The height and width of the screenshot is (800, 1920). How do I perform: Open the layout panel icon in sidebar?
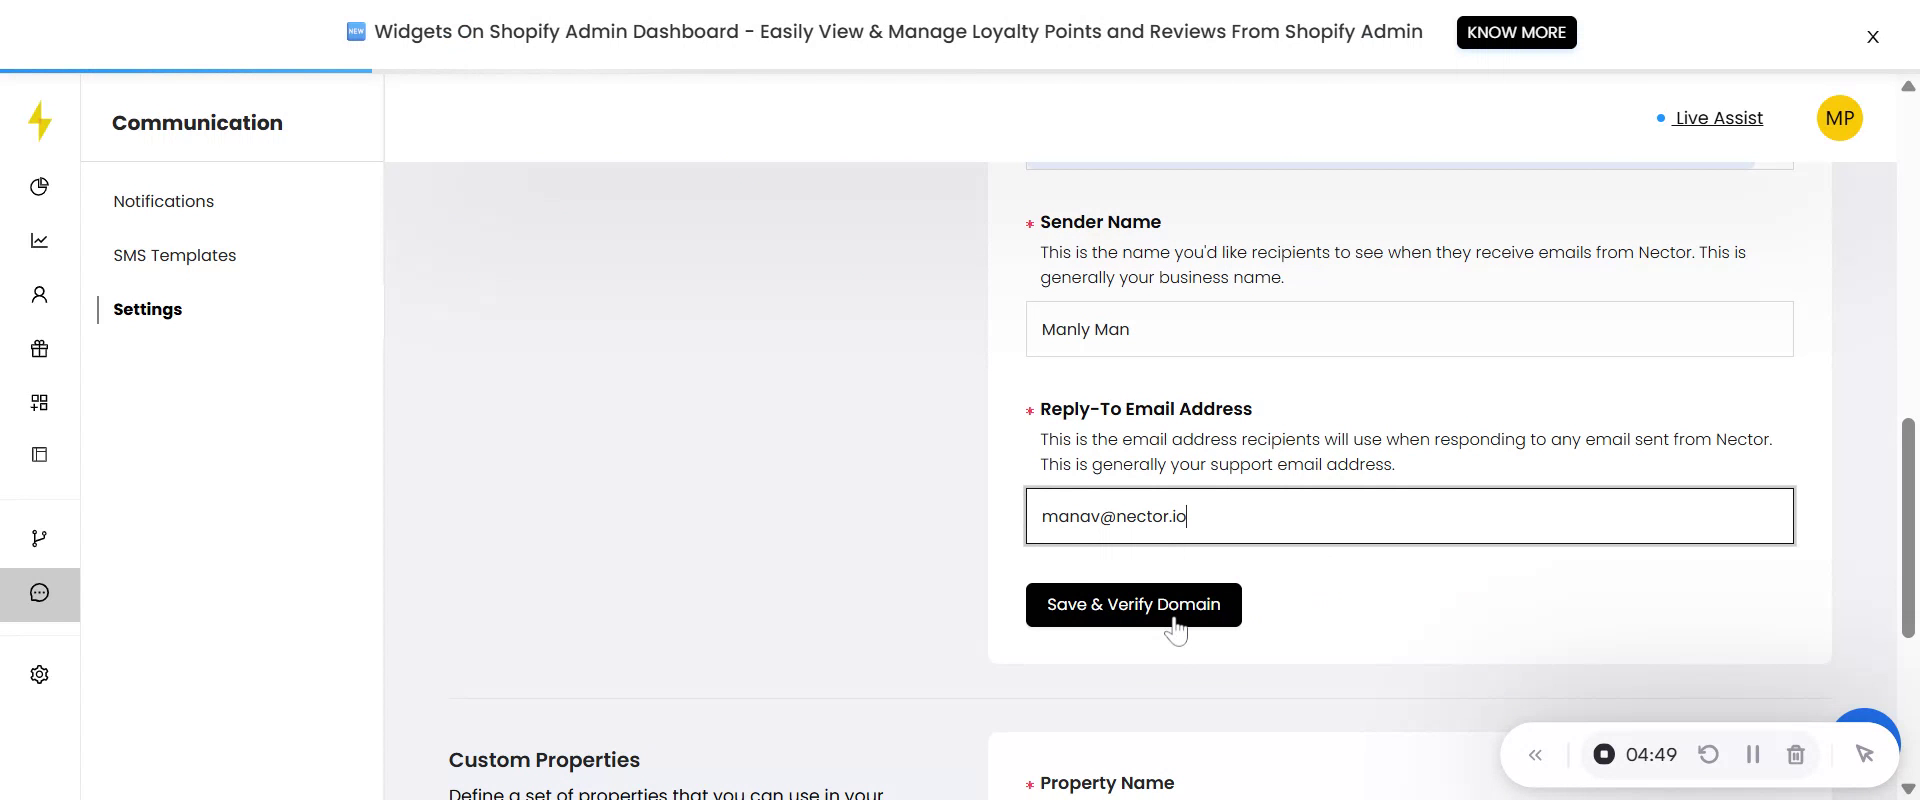point(40,455)
